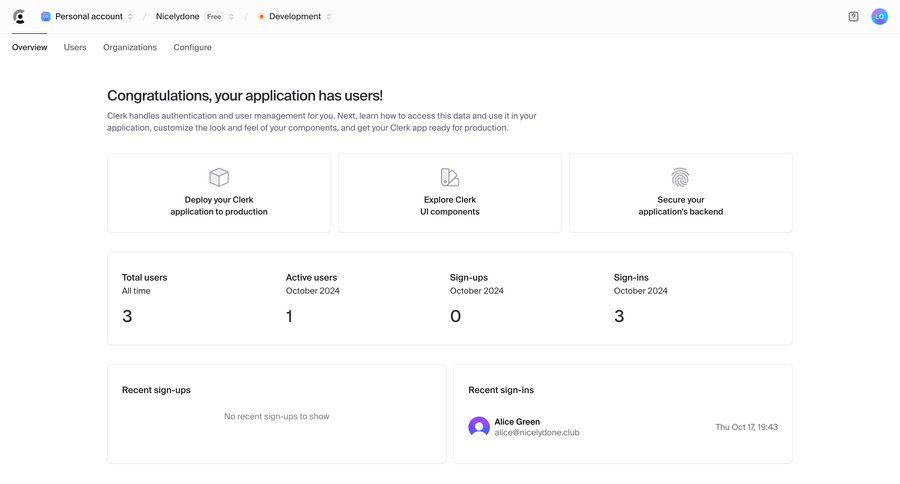Click the Recent sign-ups heading

(156, 390)
